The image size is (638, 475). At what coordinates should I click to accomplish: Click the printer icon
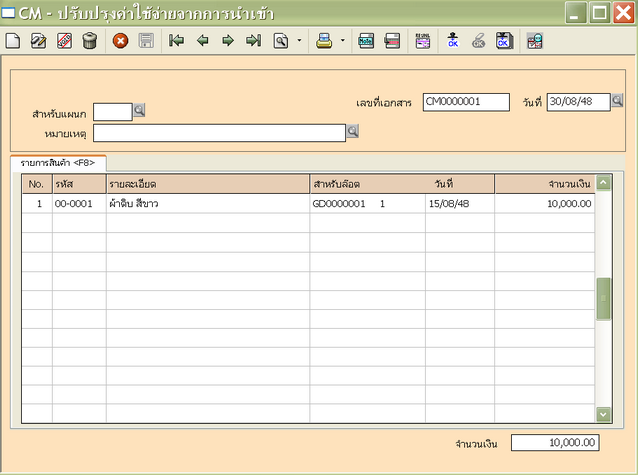pyautogui.click(x=324, y=41)
